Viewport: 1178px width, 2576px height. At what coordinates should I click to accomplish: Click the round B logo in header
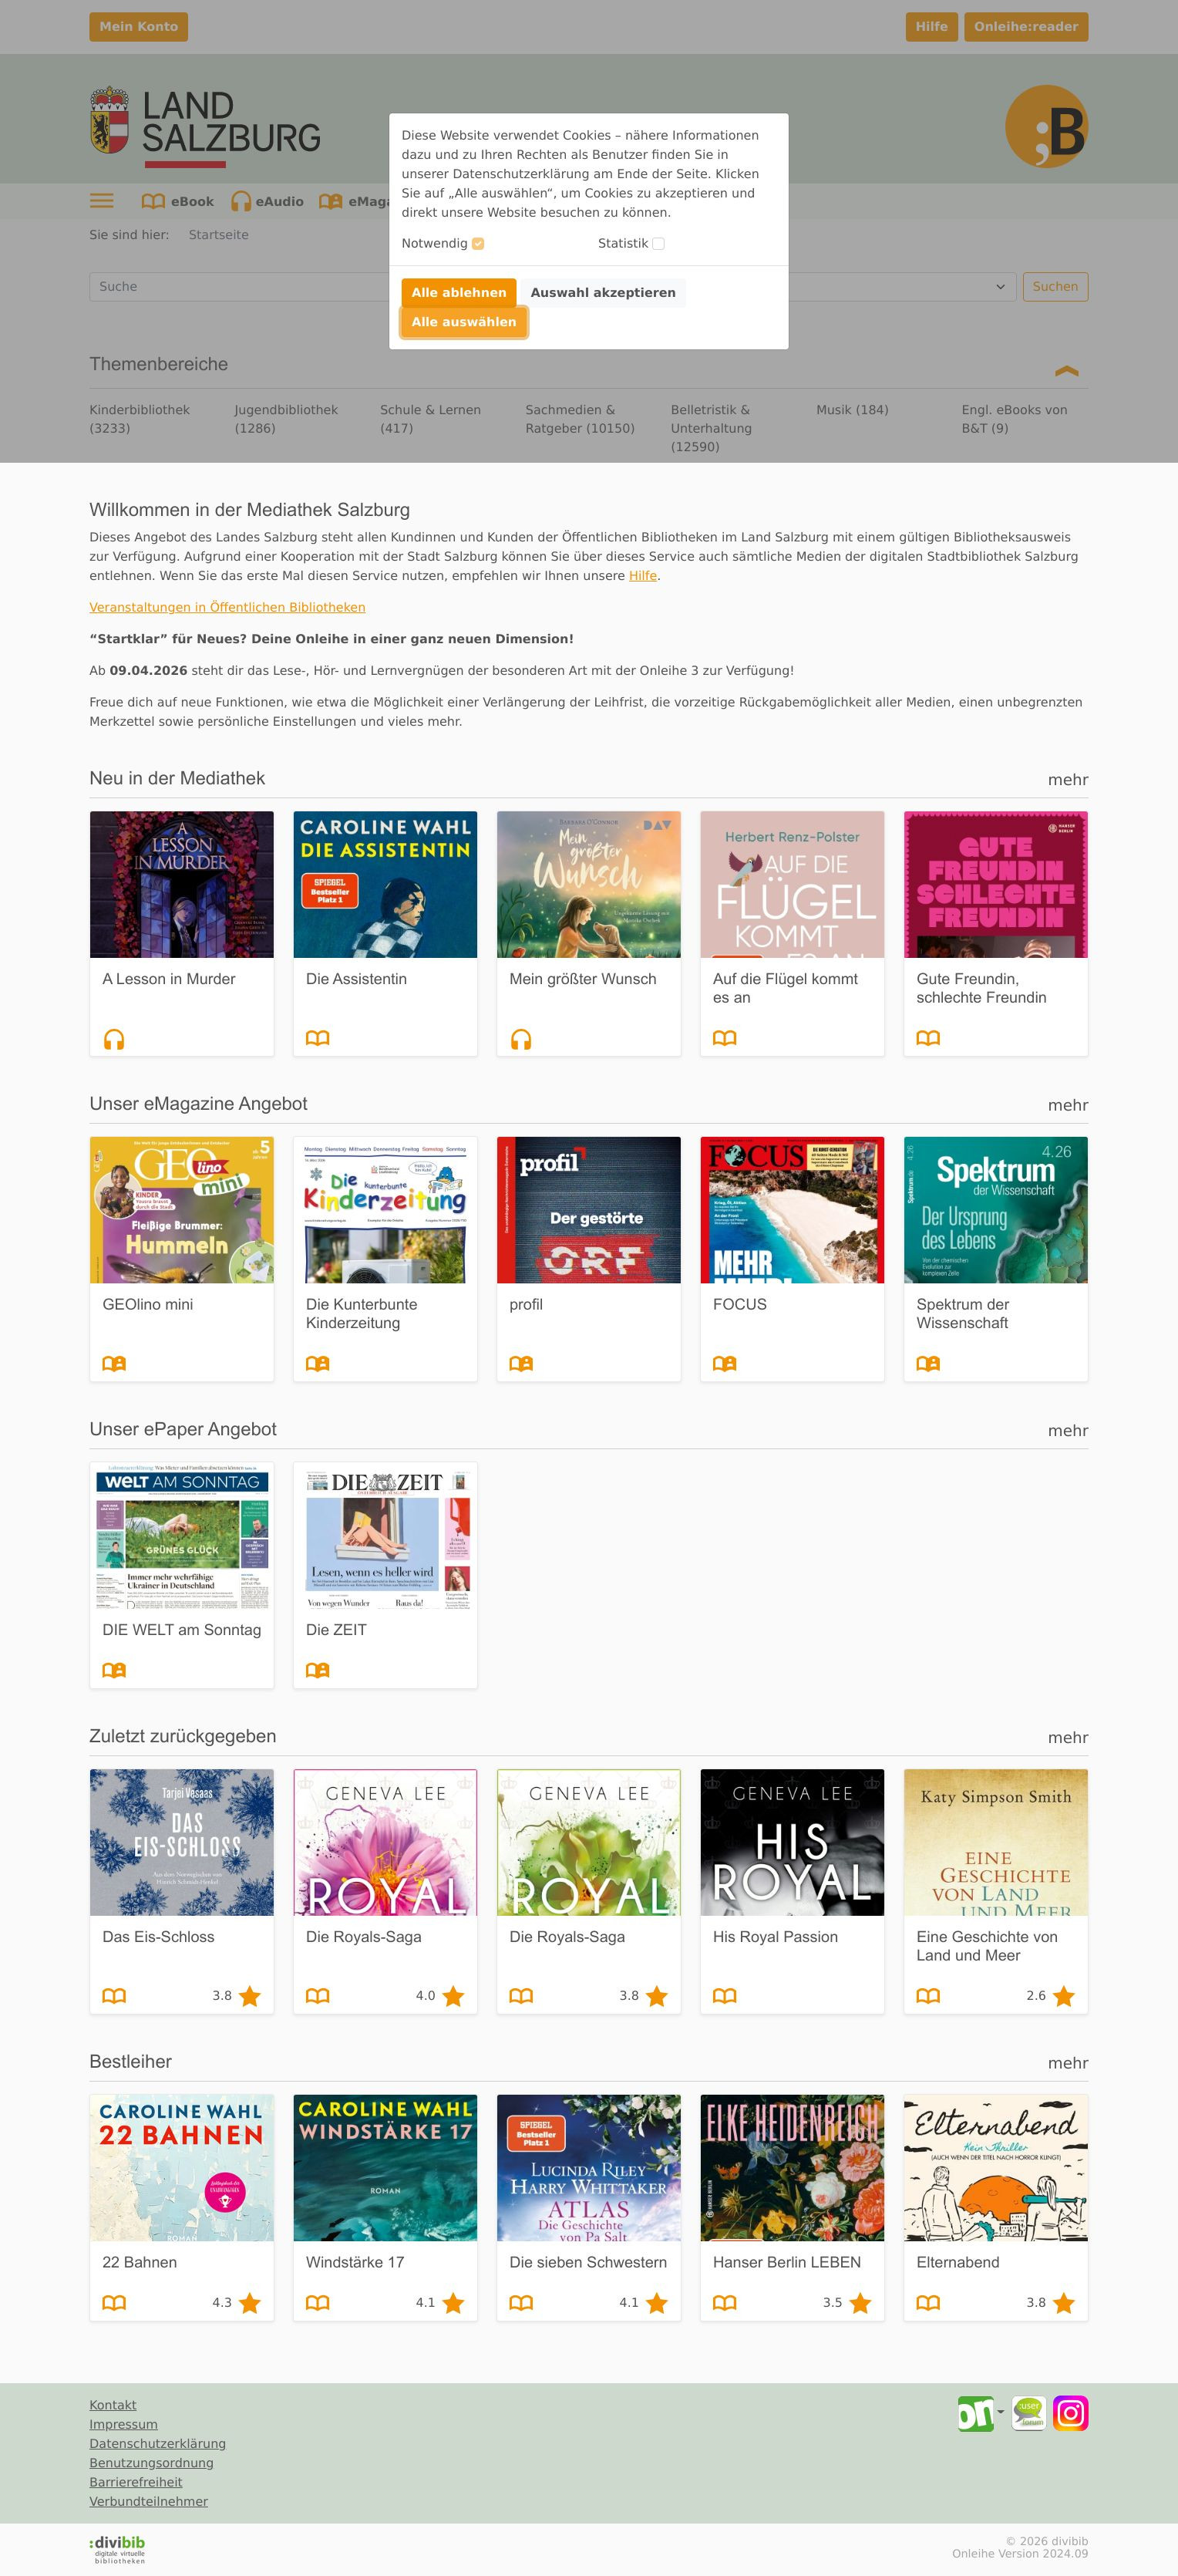coord(1046,126)
